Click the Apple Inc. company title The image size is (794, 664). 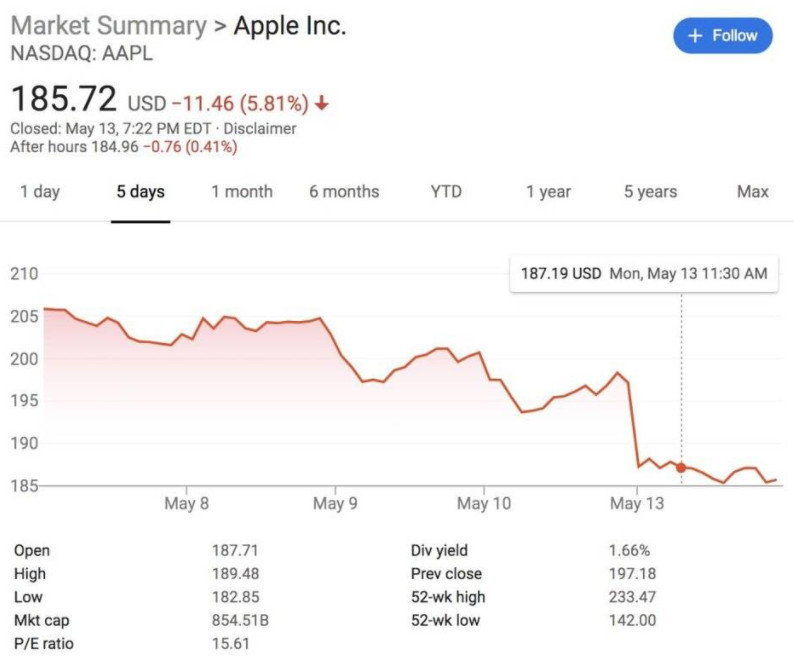click(290, 26)
